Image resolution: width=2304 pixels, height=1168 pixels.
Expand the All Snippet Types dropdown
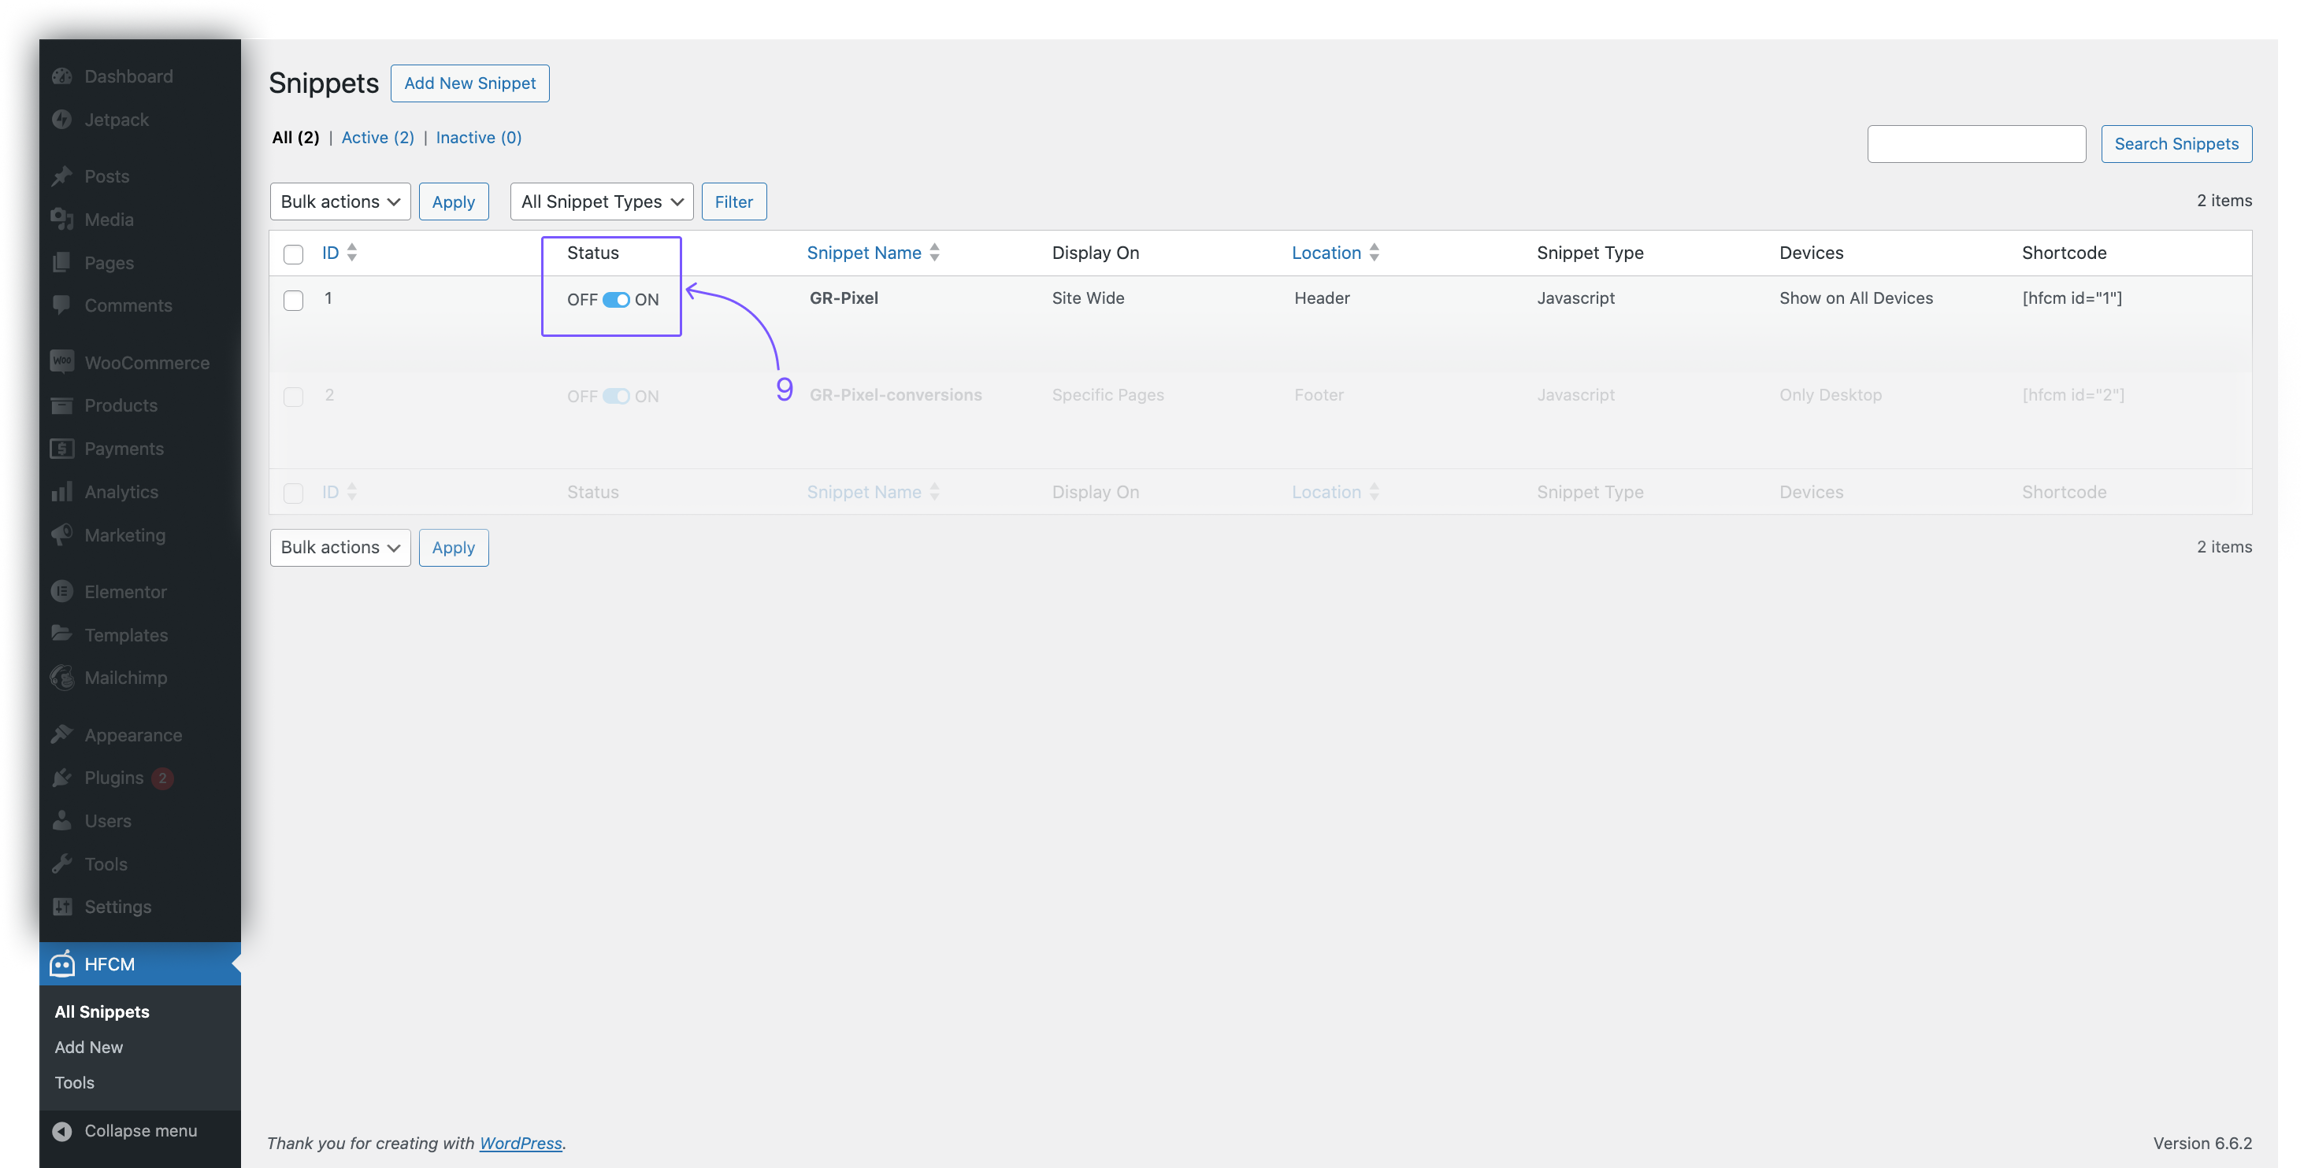pyautogui.click(x=602, y=201)
